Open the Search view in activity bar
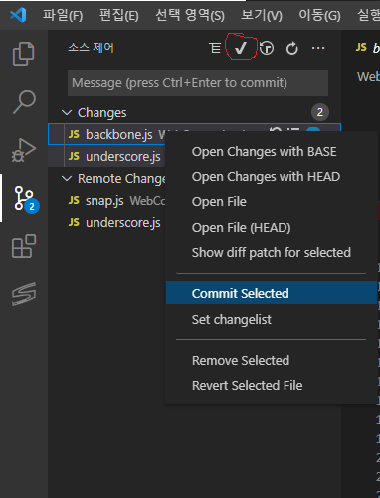380x498 pixels. click(x=24, y=102)
